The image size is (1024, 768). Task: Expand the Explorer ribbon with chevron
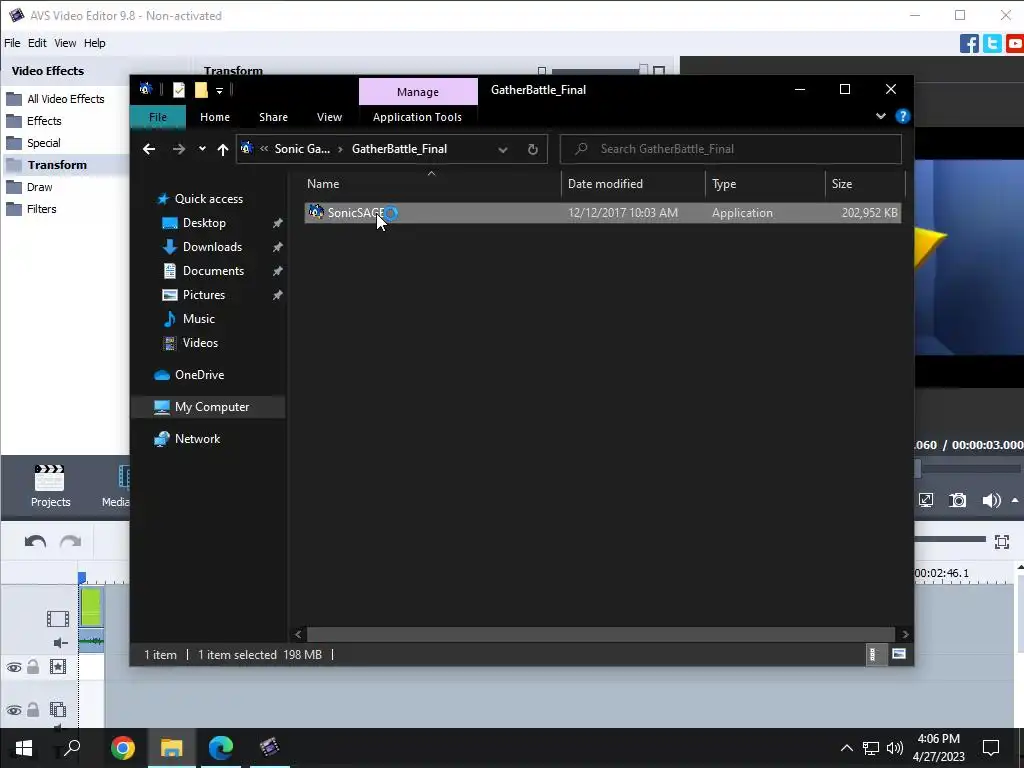click(x=880, y=116)
